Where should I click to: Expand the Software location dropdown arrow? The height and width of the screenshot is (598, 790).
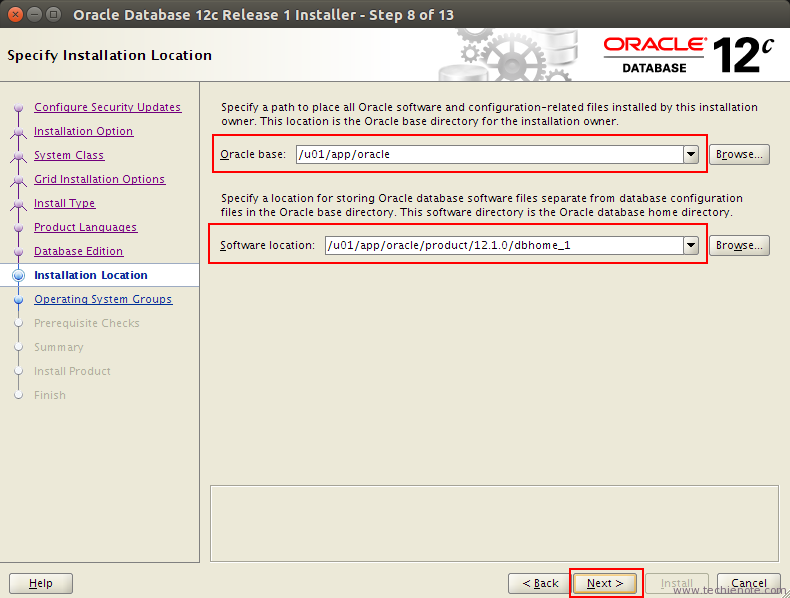click(691, 245)
